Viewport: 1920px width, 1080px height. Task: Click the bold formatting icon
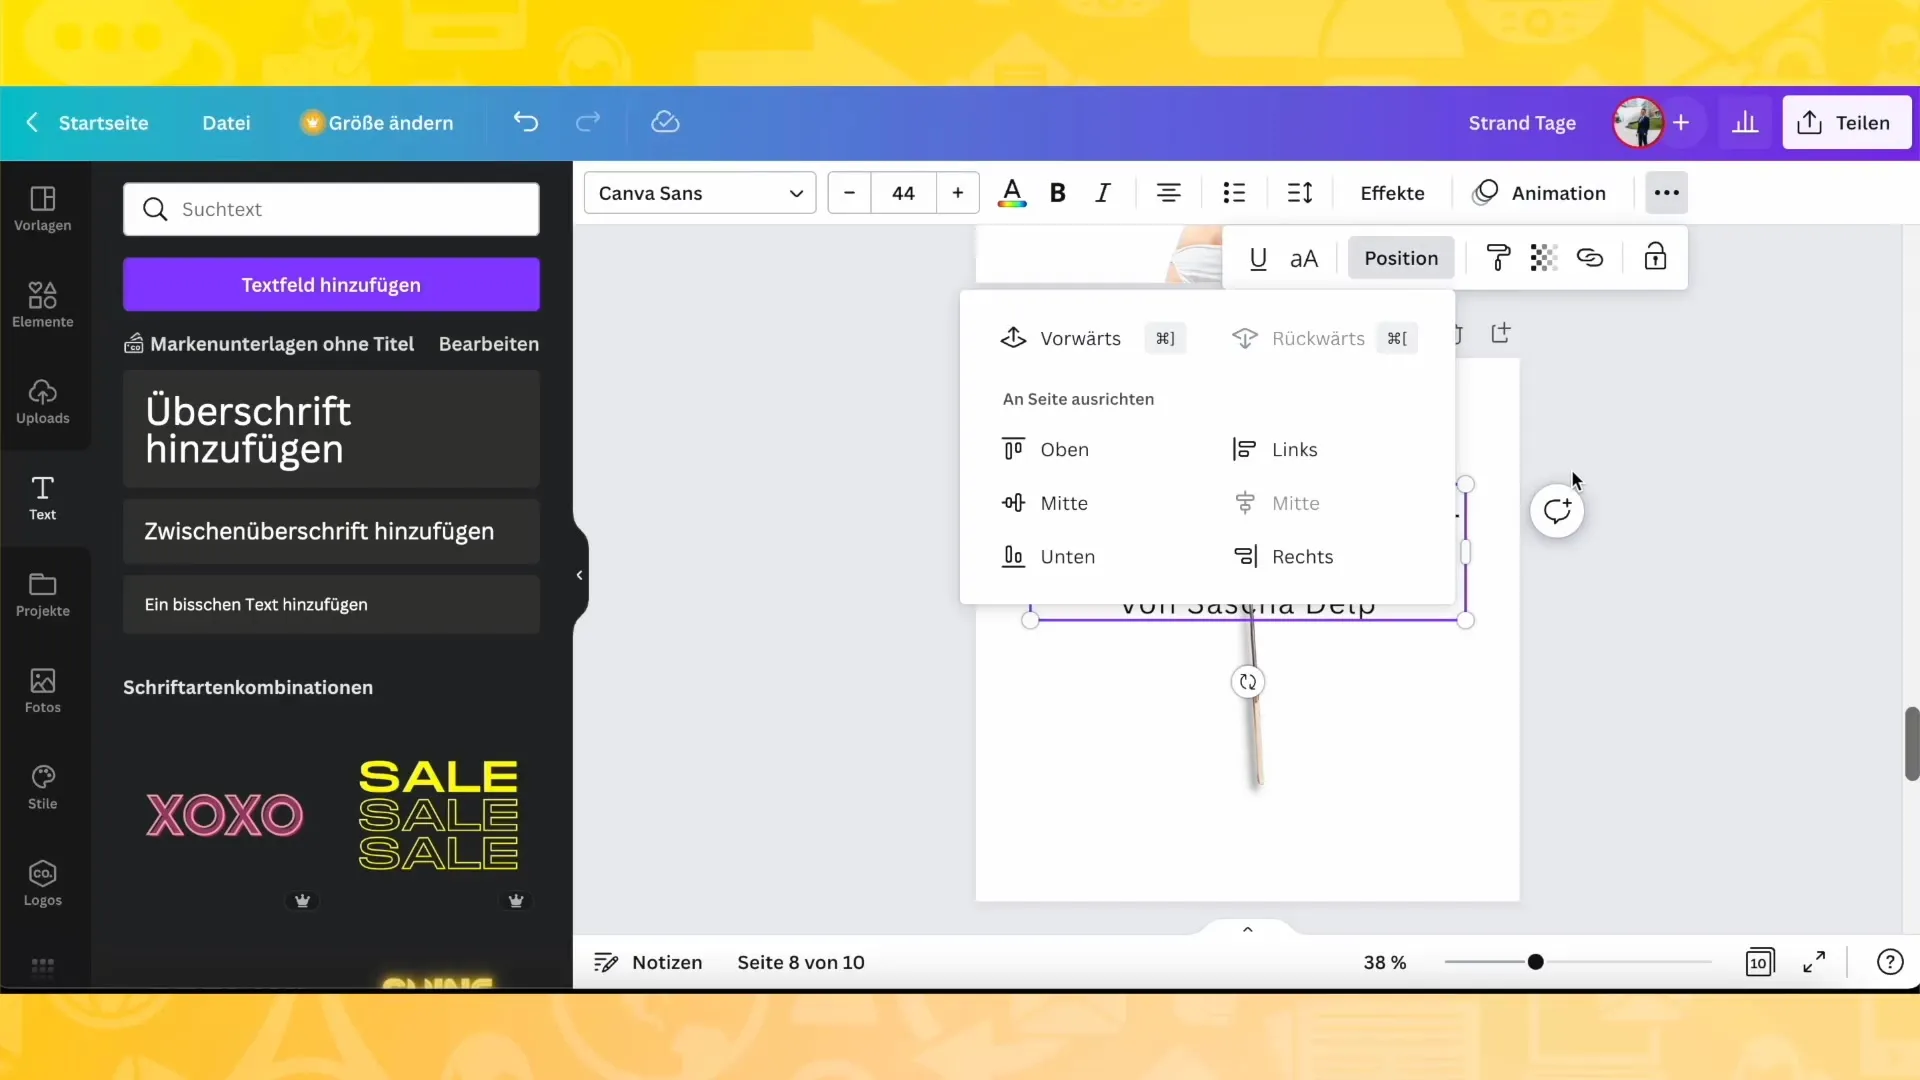tap(1058, 193)
